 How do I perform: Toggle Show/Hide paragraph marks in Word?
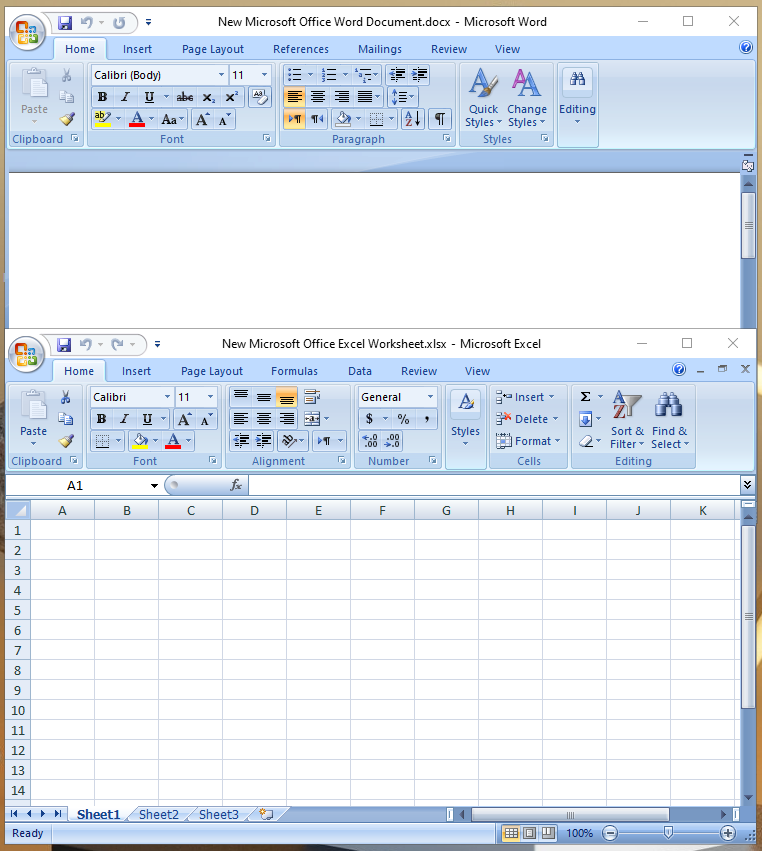click(440, 119)
